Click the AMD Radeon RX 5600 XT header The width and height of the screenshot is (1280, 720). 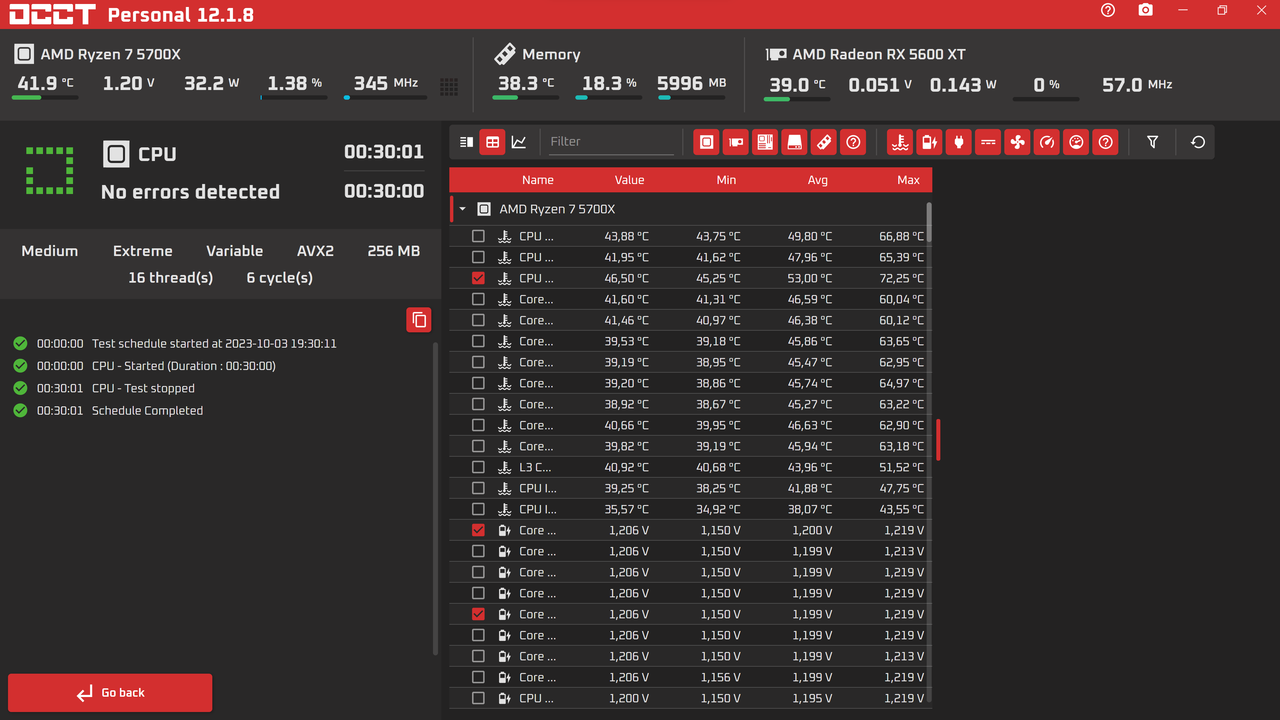[879, 54]
